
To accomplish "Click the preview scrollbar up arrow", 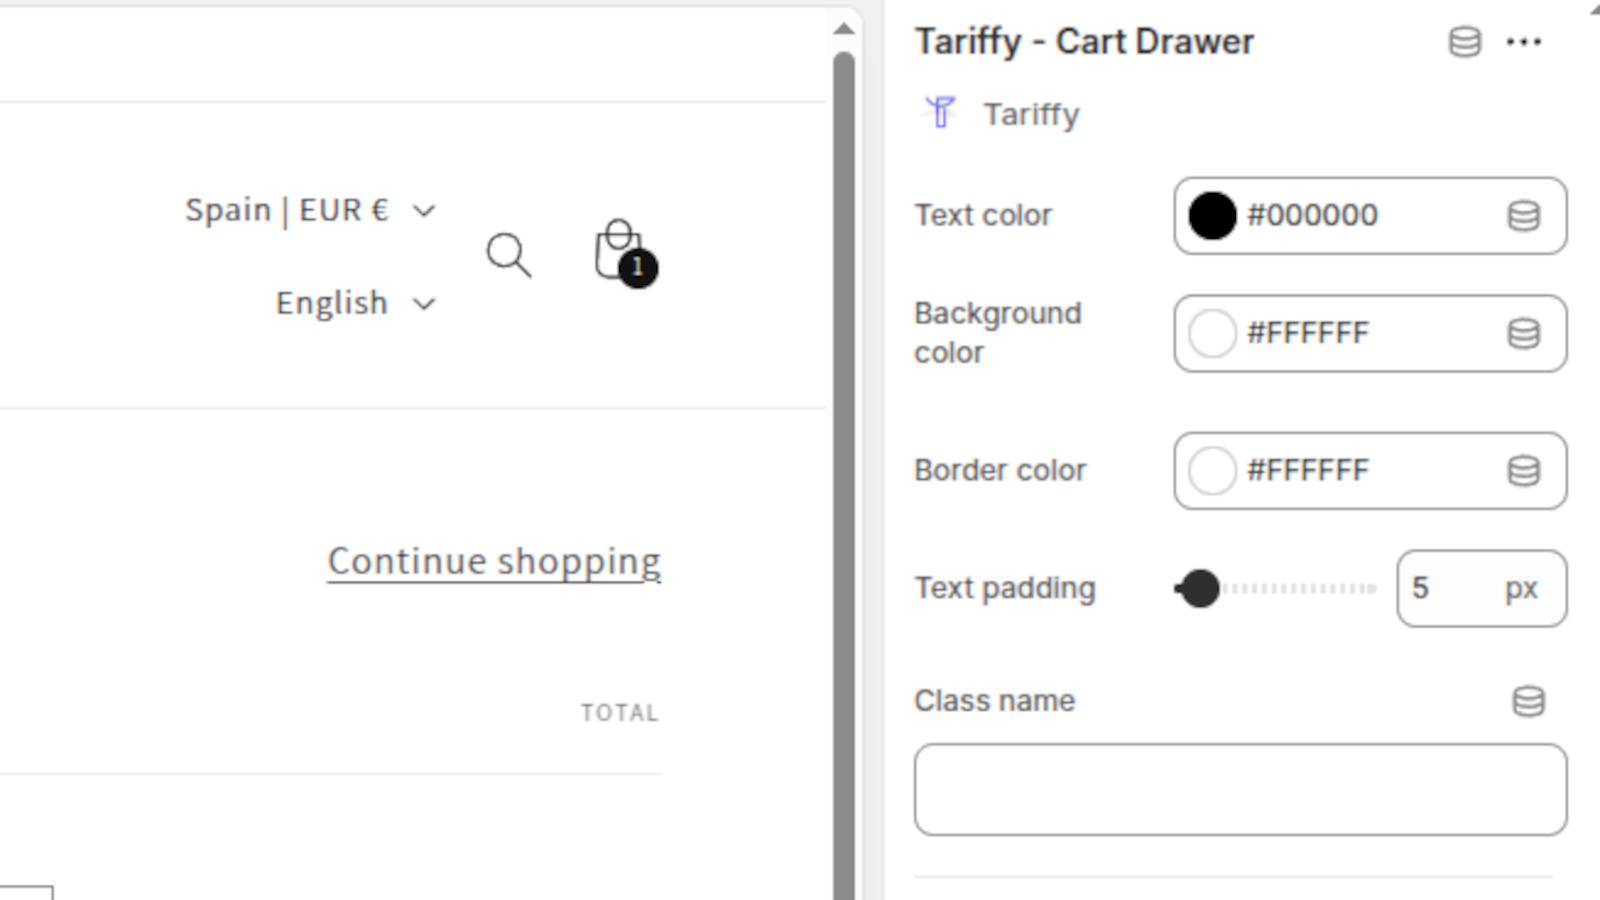I will (x=844, y=29).
